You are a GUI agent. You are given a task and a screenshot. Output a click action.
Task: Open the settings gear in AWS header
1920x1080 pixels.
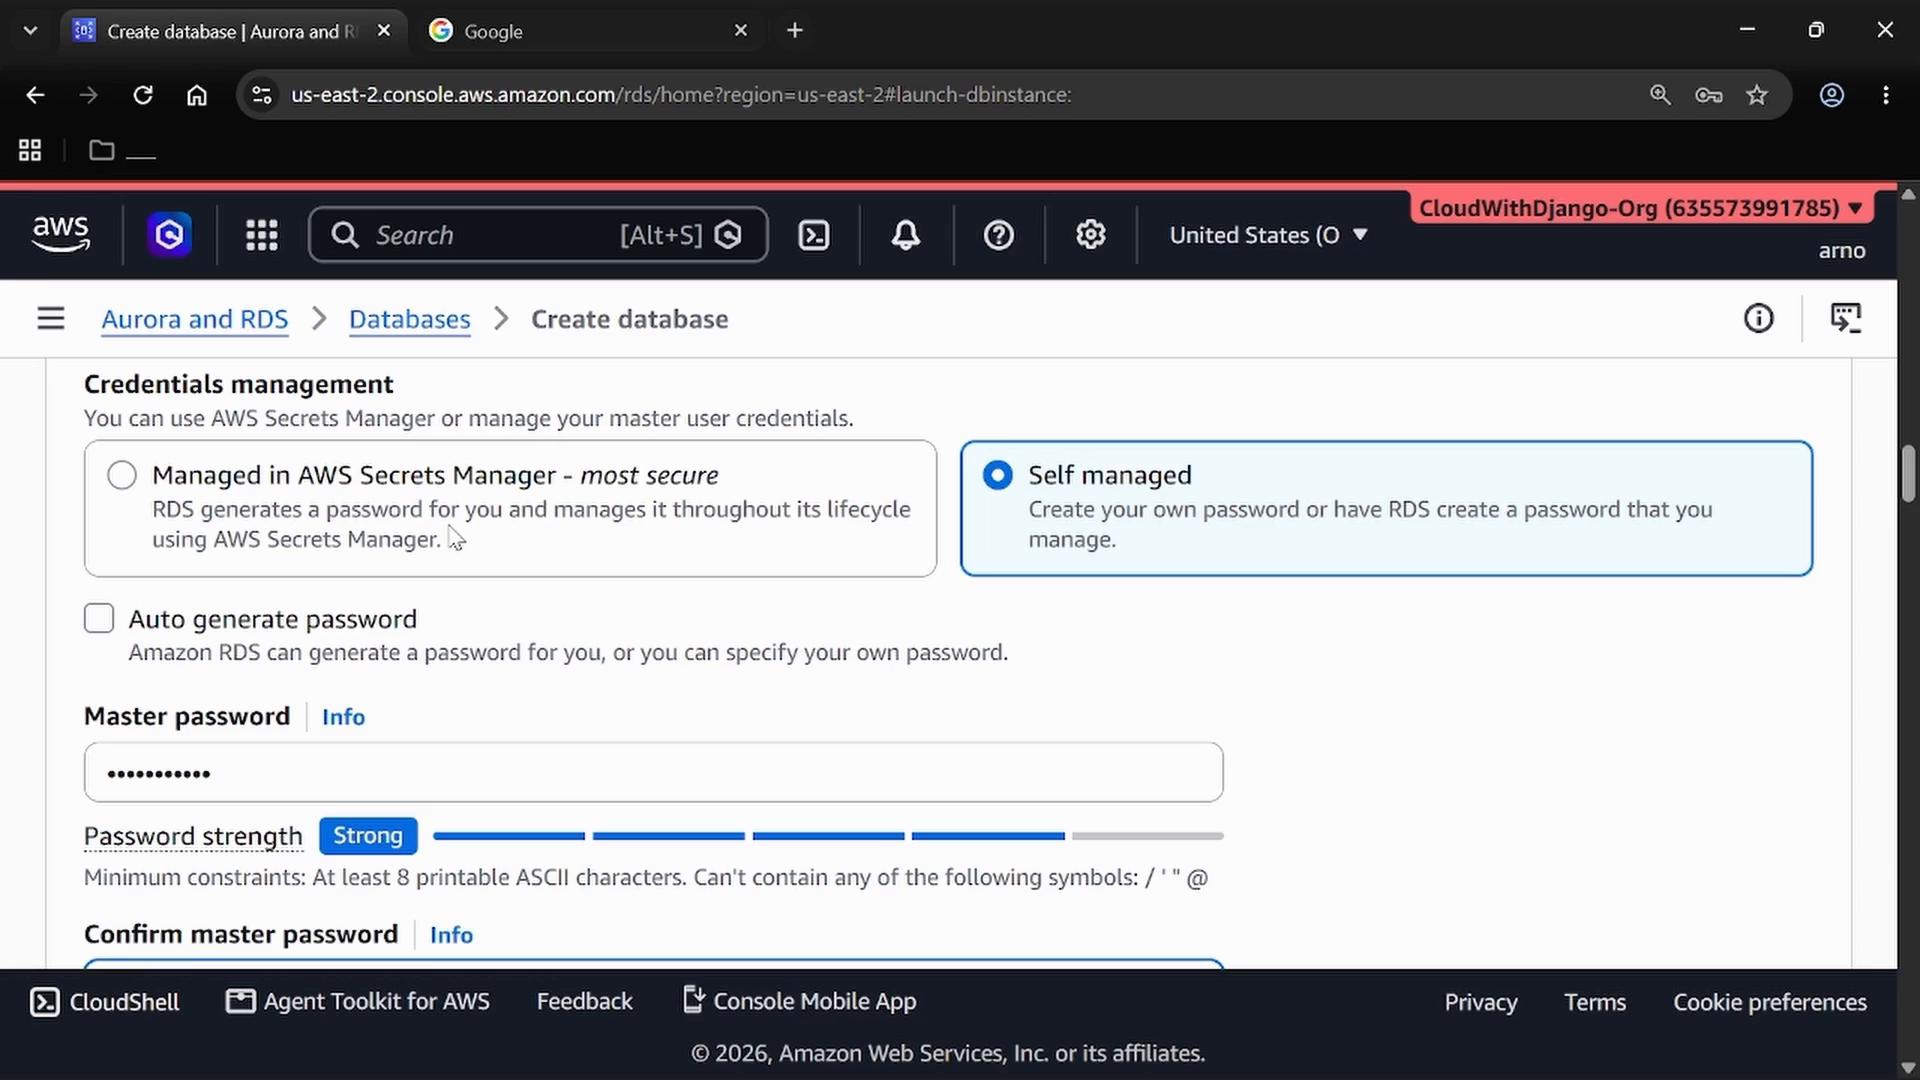coord(1091,235)
